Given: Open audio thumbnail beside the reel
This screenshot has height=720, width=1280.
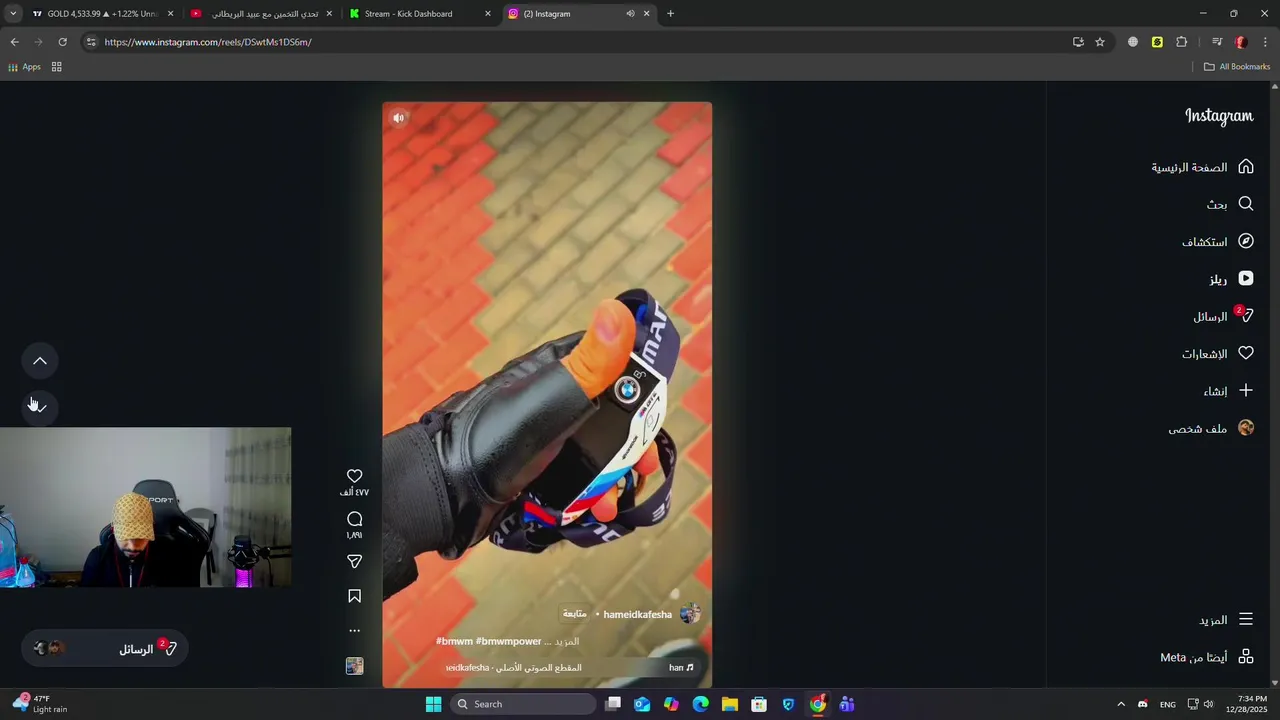Looking at the screenshot, I should pyautogui.click(x=354, y=666).
